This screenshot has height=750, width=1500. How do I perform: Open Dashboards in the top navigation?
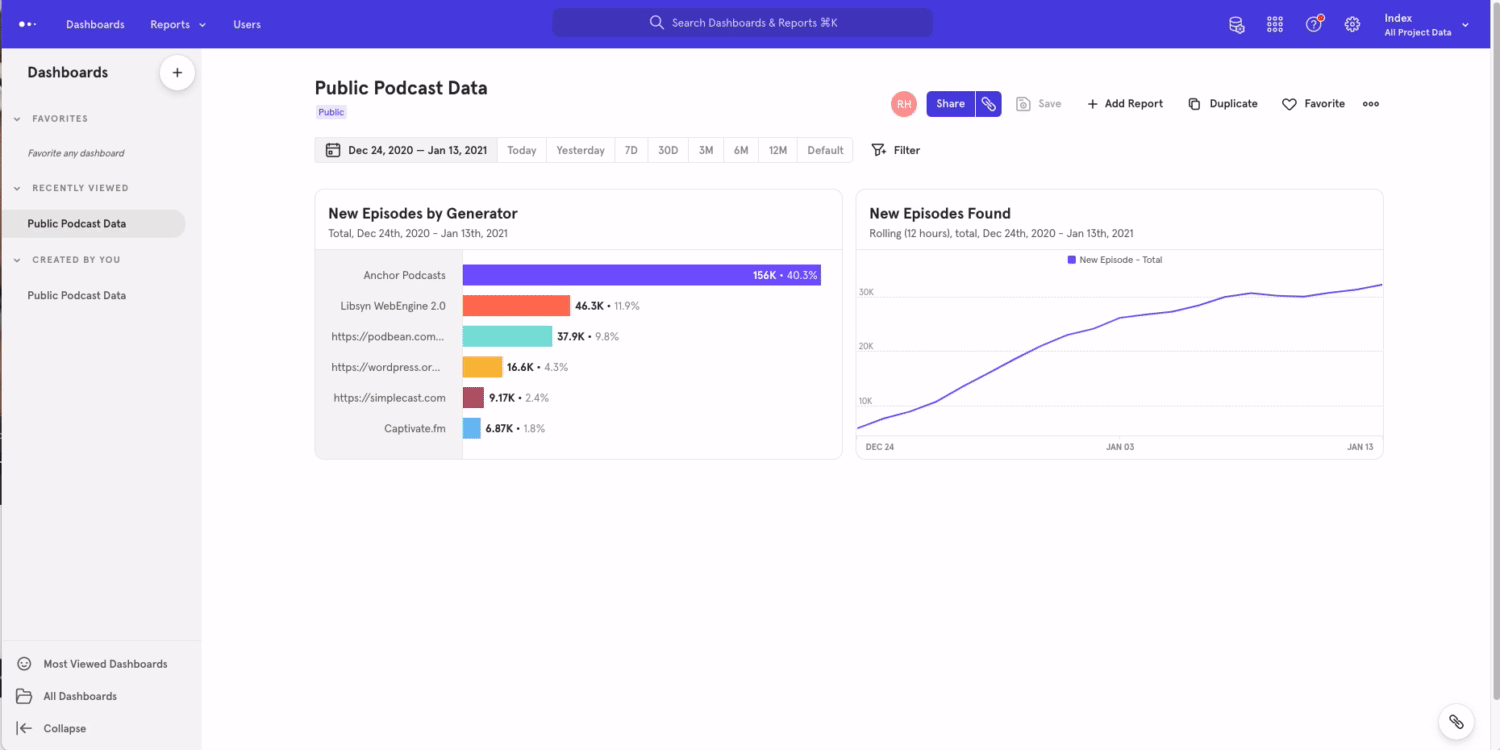[95, 24]
